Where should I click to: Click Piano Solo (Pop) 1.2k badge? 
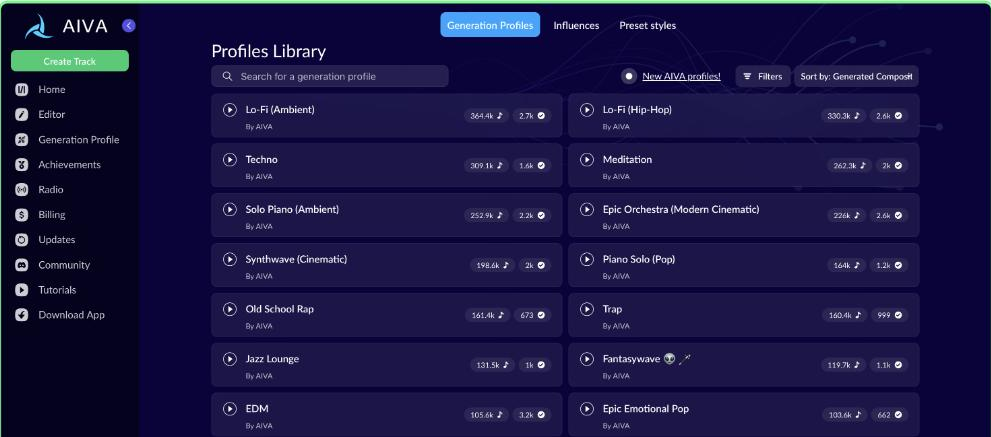tap(889, 266)
